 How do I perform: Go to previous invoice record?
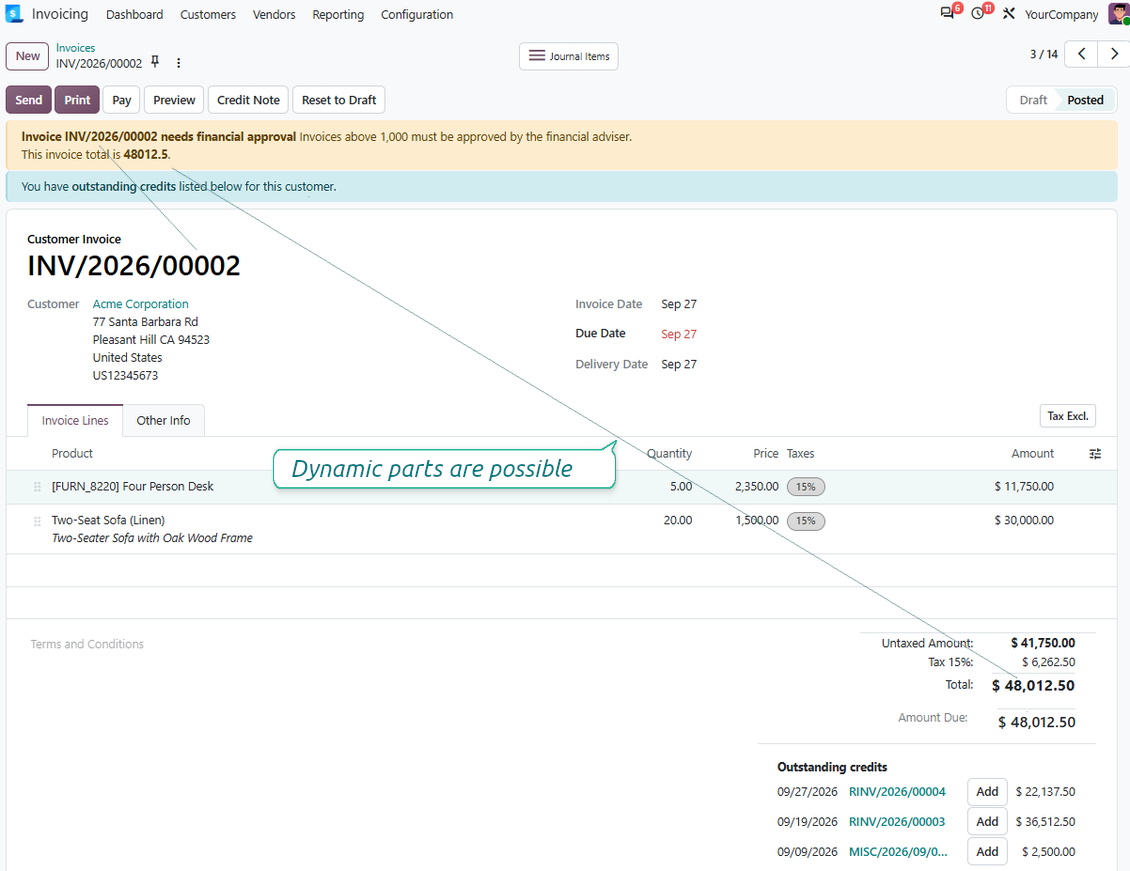point(1081,54)
